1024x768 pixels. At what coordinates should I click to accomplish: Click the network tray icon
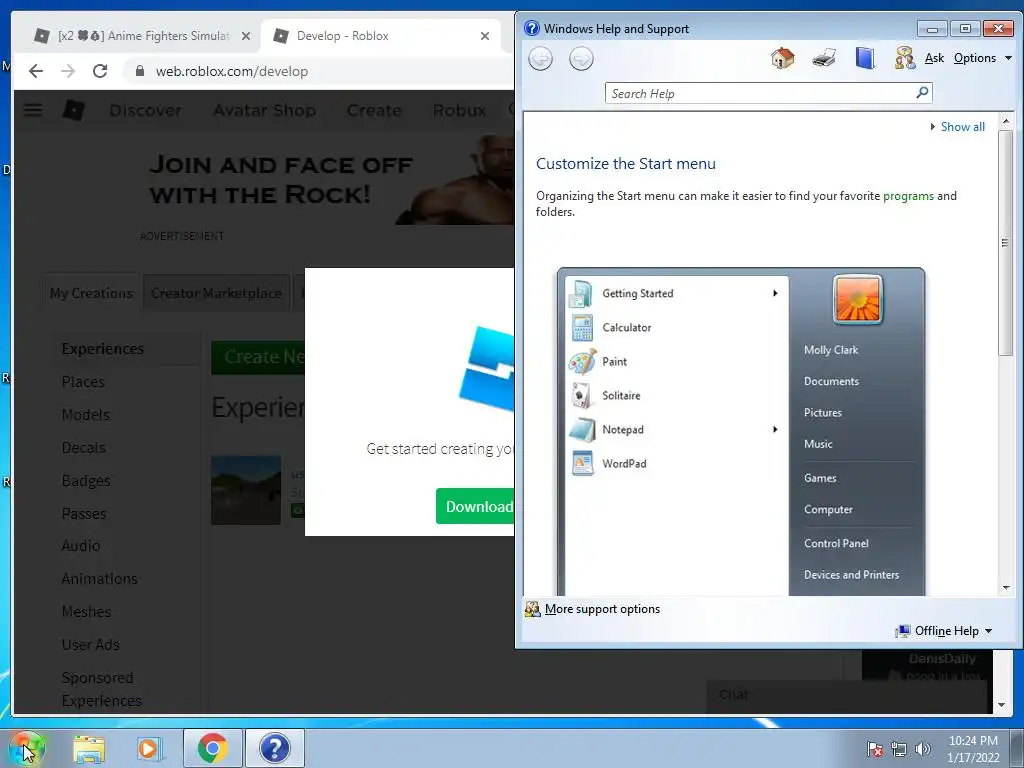pos(899,749)
